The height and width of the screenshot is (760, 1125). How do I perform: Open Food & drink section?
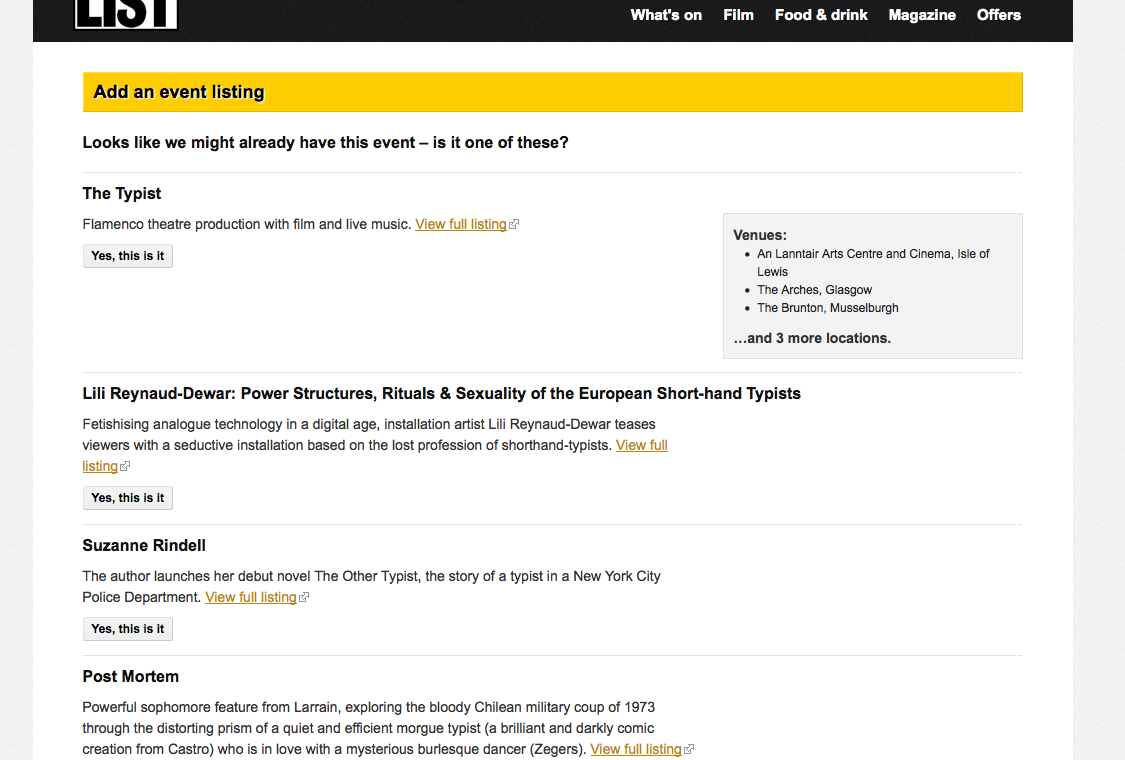(x=821, y=15)
